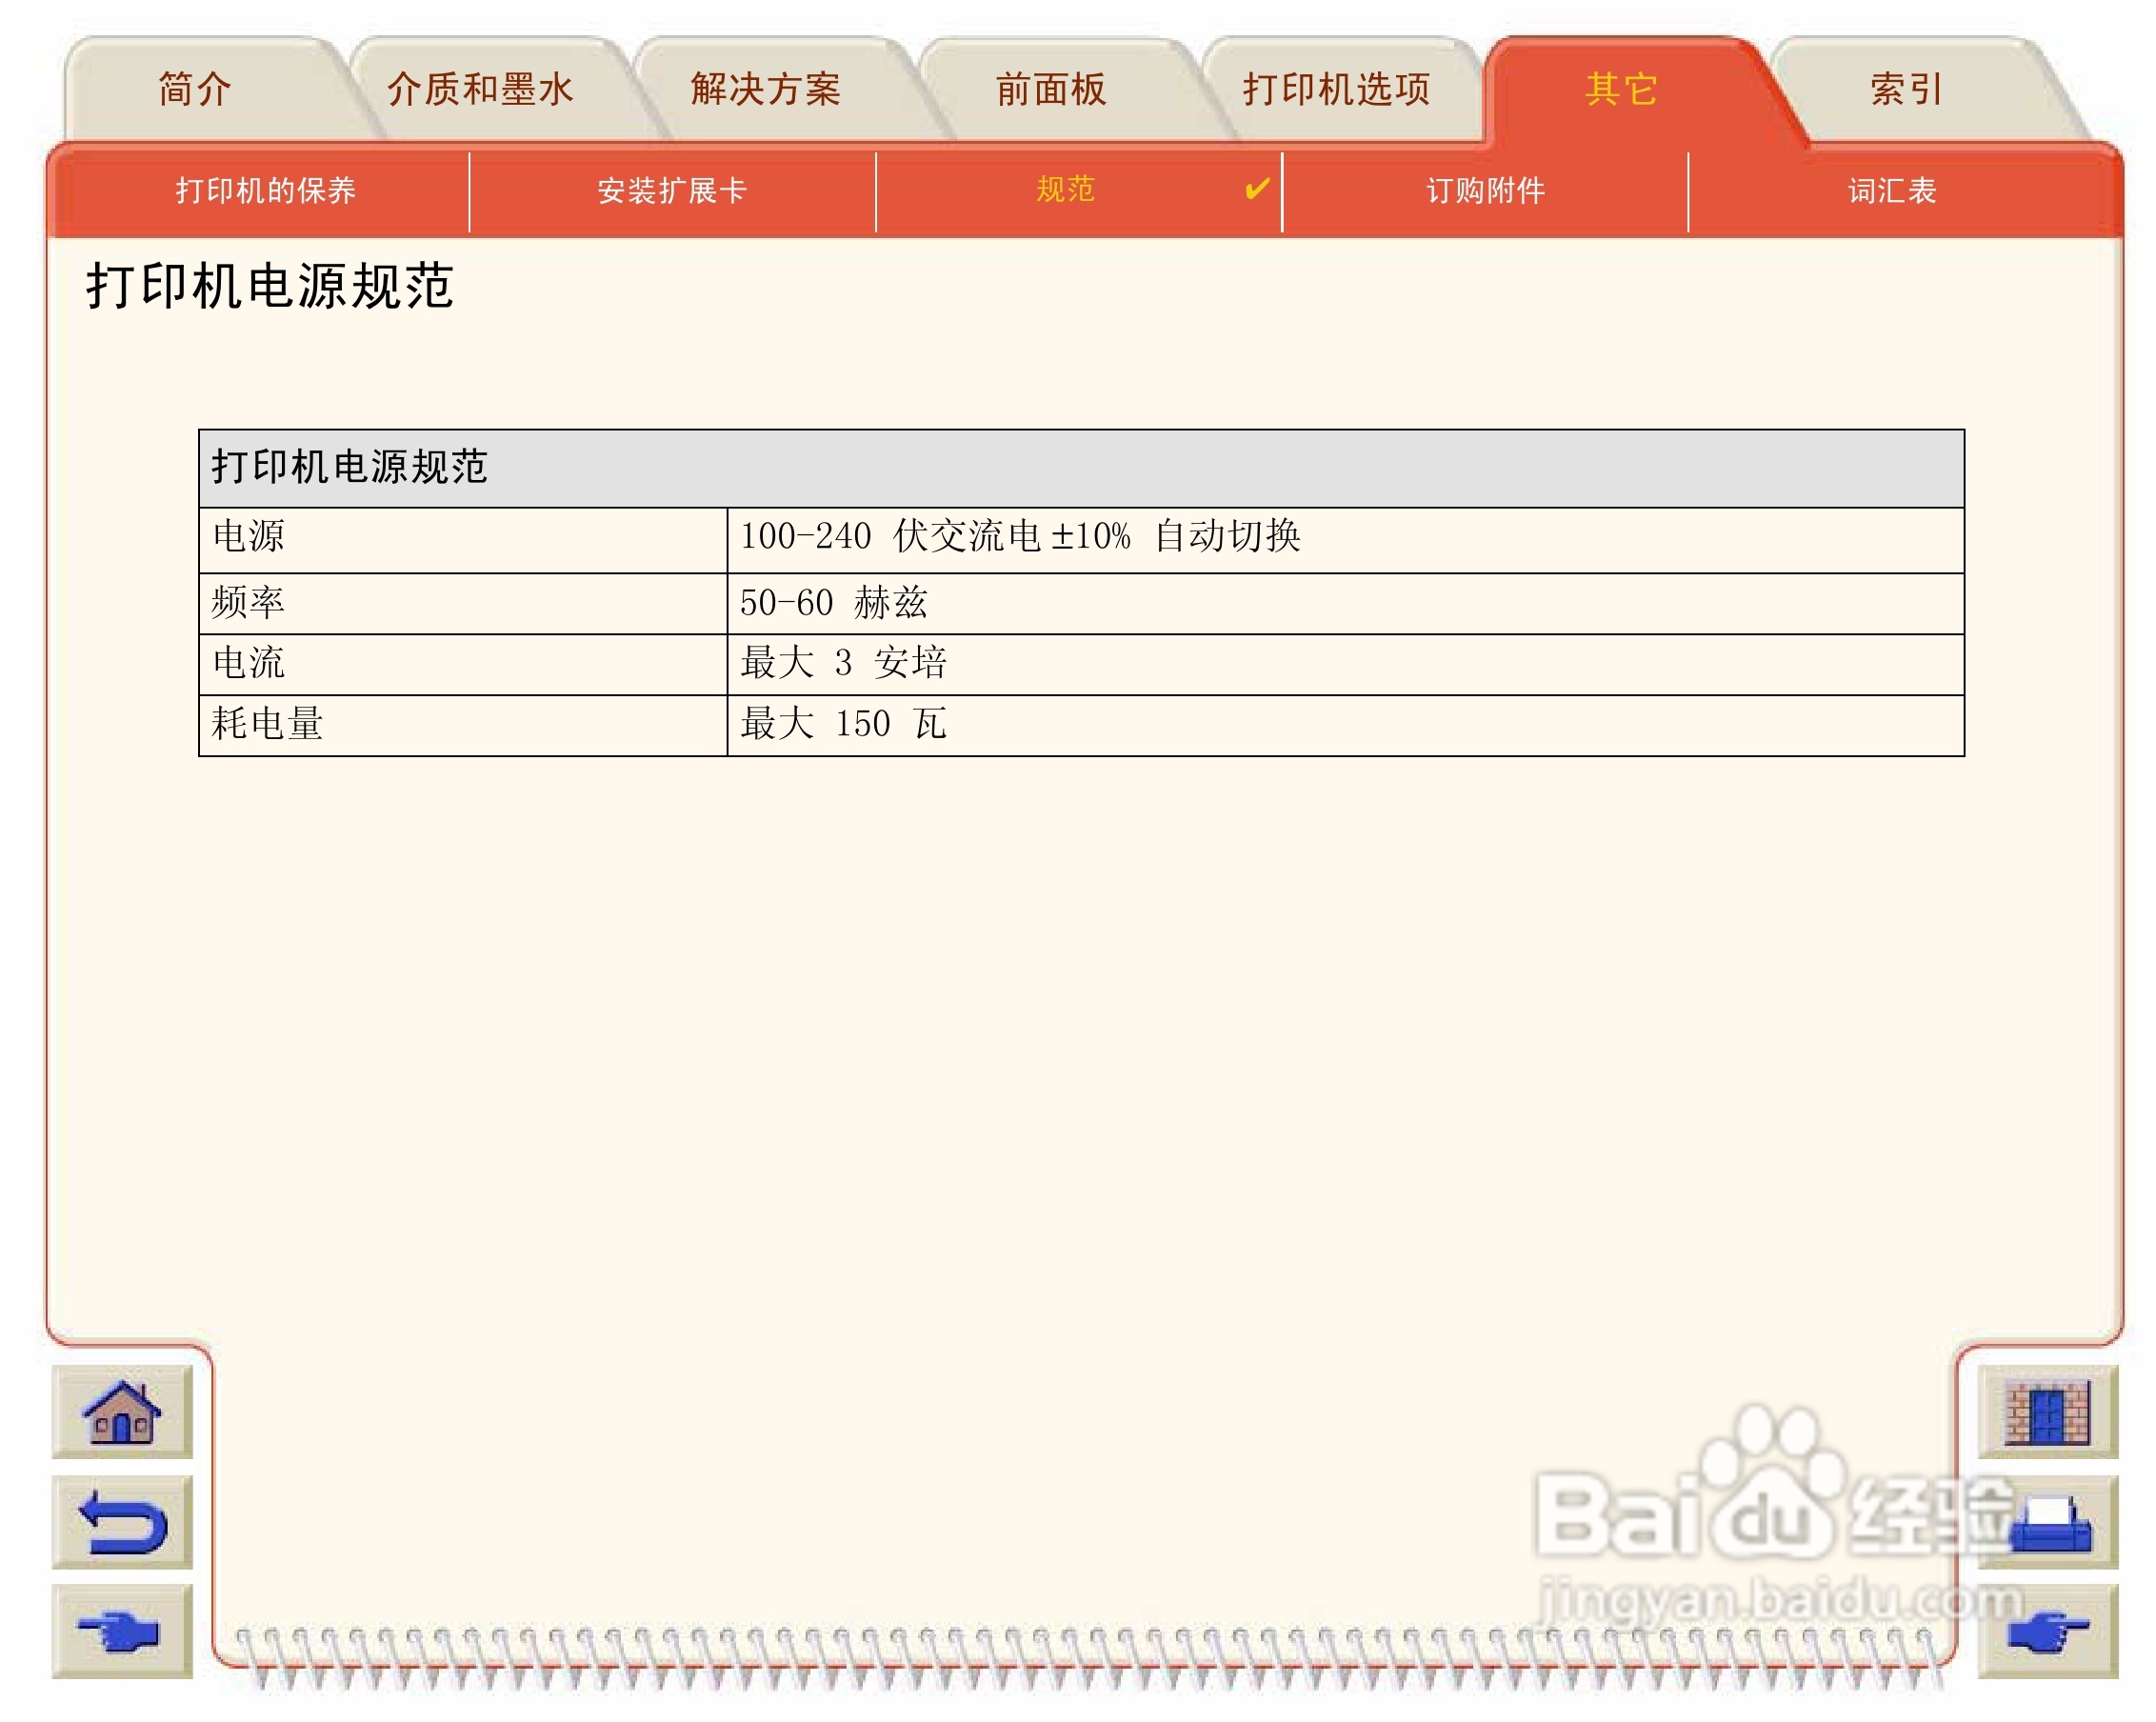Open the 词汇表 glossary link

point(1891,190)
